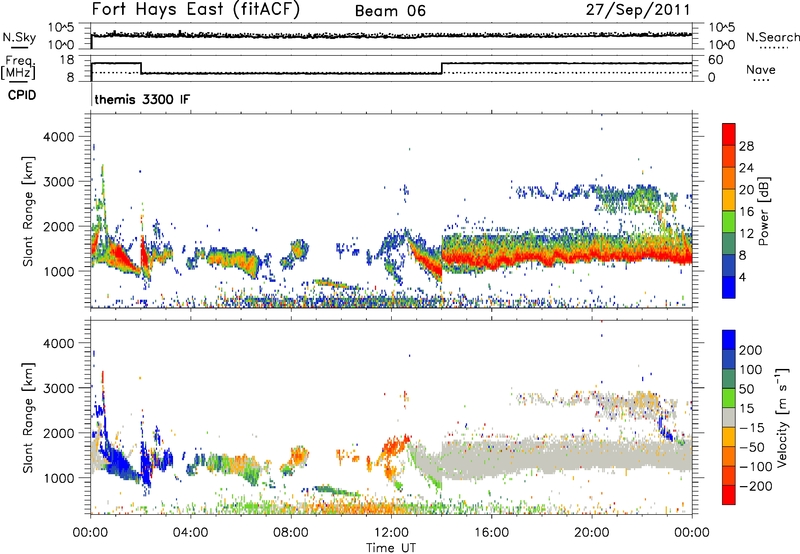This screenshot has height=554, width=800.
Task: Click the 'Velocity [m s-1]' colorbar label
Action: pos(781,417)
